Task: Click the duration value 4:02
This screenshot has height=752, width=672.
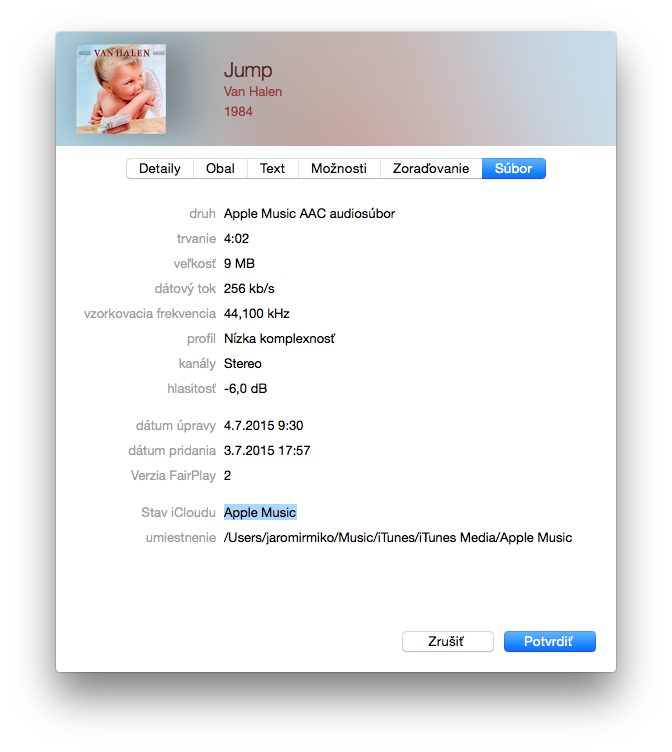Action: [236, 238]
